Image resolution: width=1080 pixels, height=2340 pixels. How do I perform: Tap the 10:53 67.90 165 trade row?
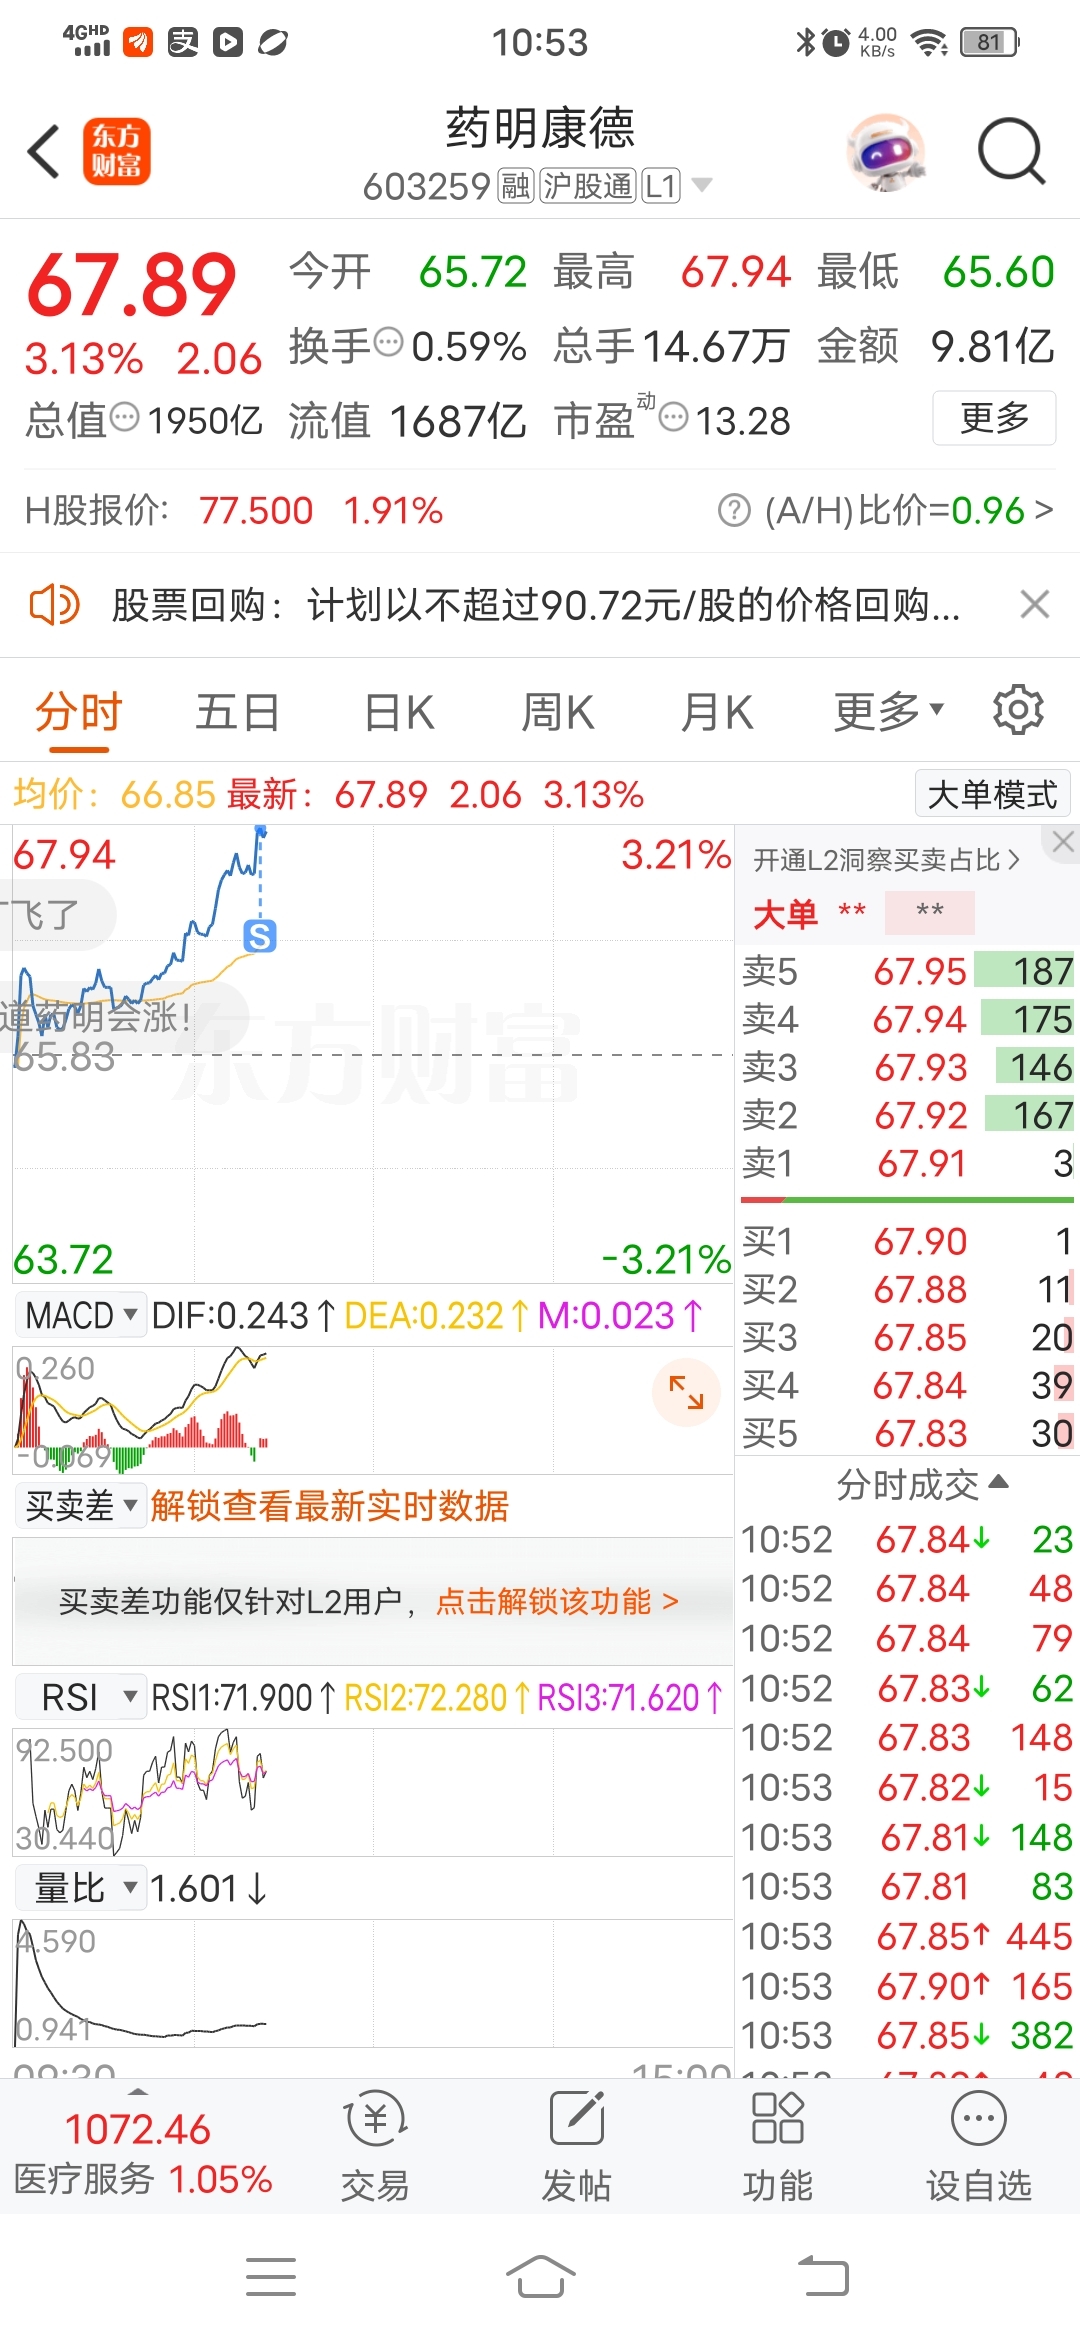coord(907,1986)
